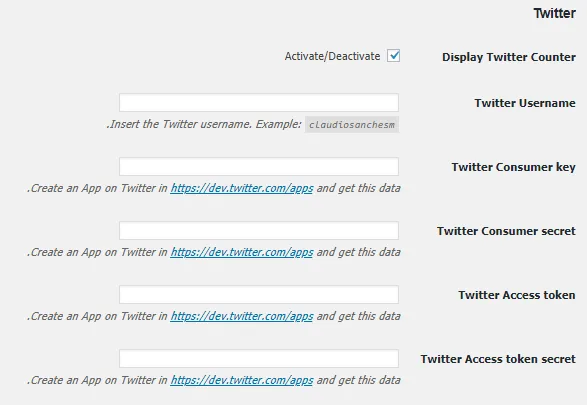The width and height of the screenshot is (587, 405).
Task: Open dev.twitter.com/apps link under Access token secret
Action: point(242,380)
